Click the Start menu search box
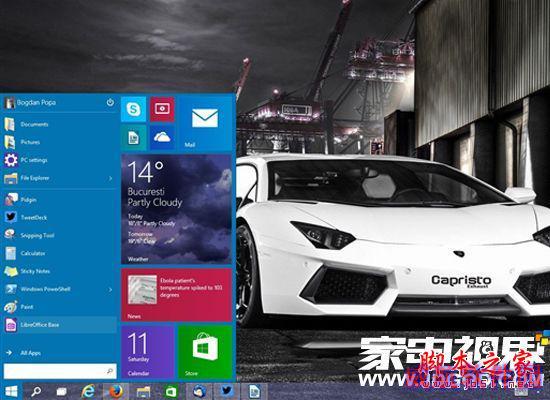 click(x=60, y=371)
